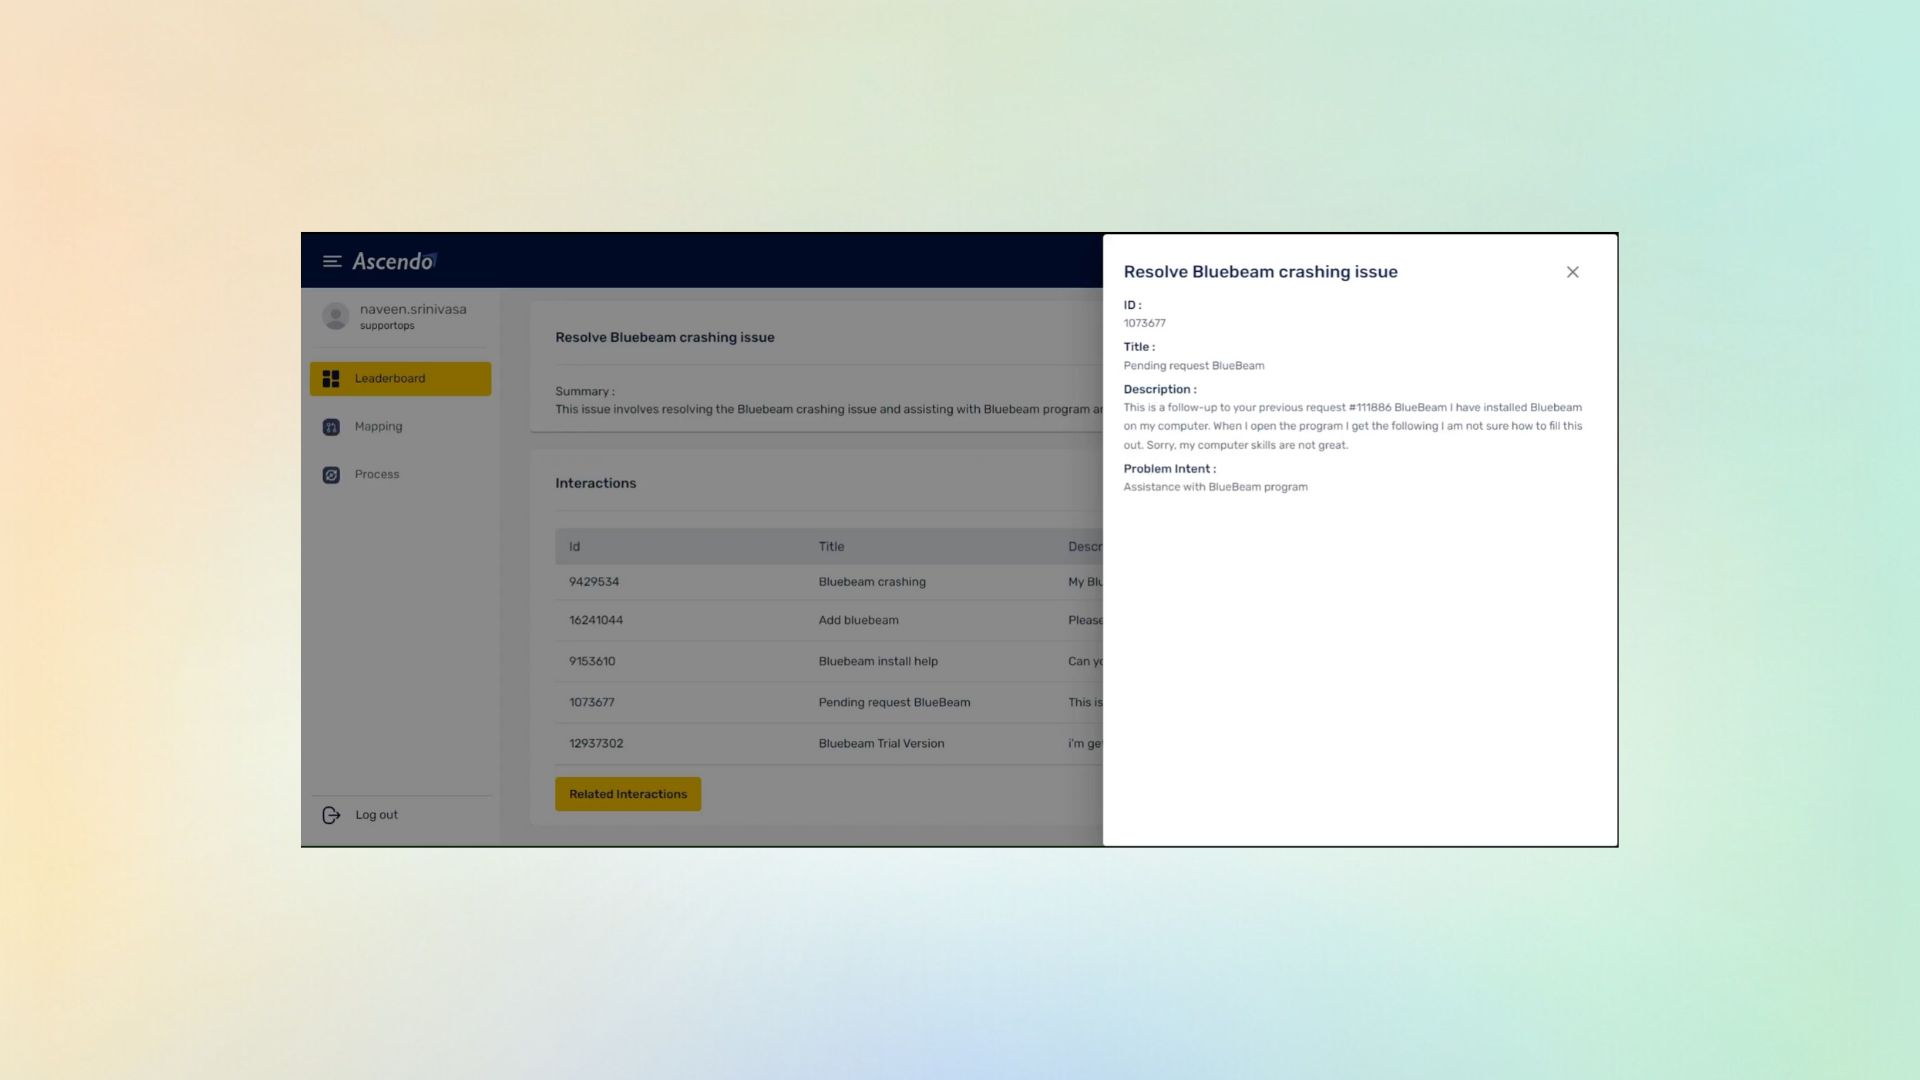Select the Pending request BlueBeam row
This screenshot has height=1080, width=1920.
tap(894, 703)
